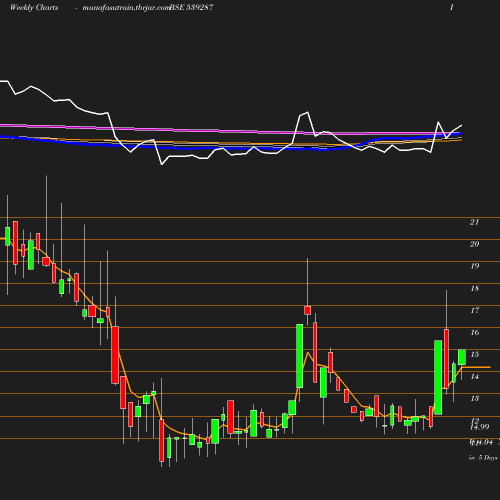Click the "in 5 Days" caption
The image size is (500, 500).
(483, 458)
